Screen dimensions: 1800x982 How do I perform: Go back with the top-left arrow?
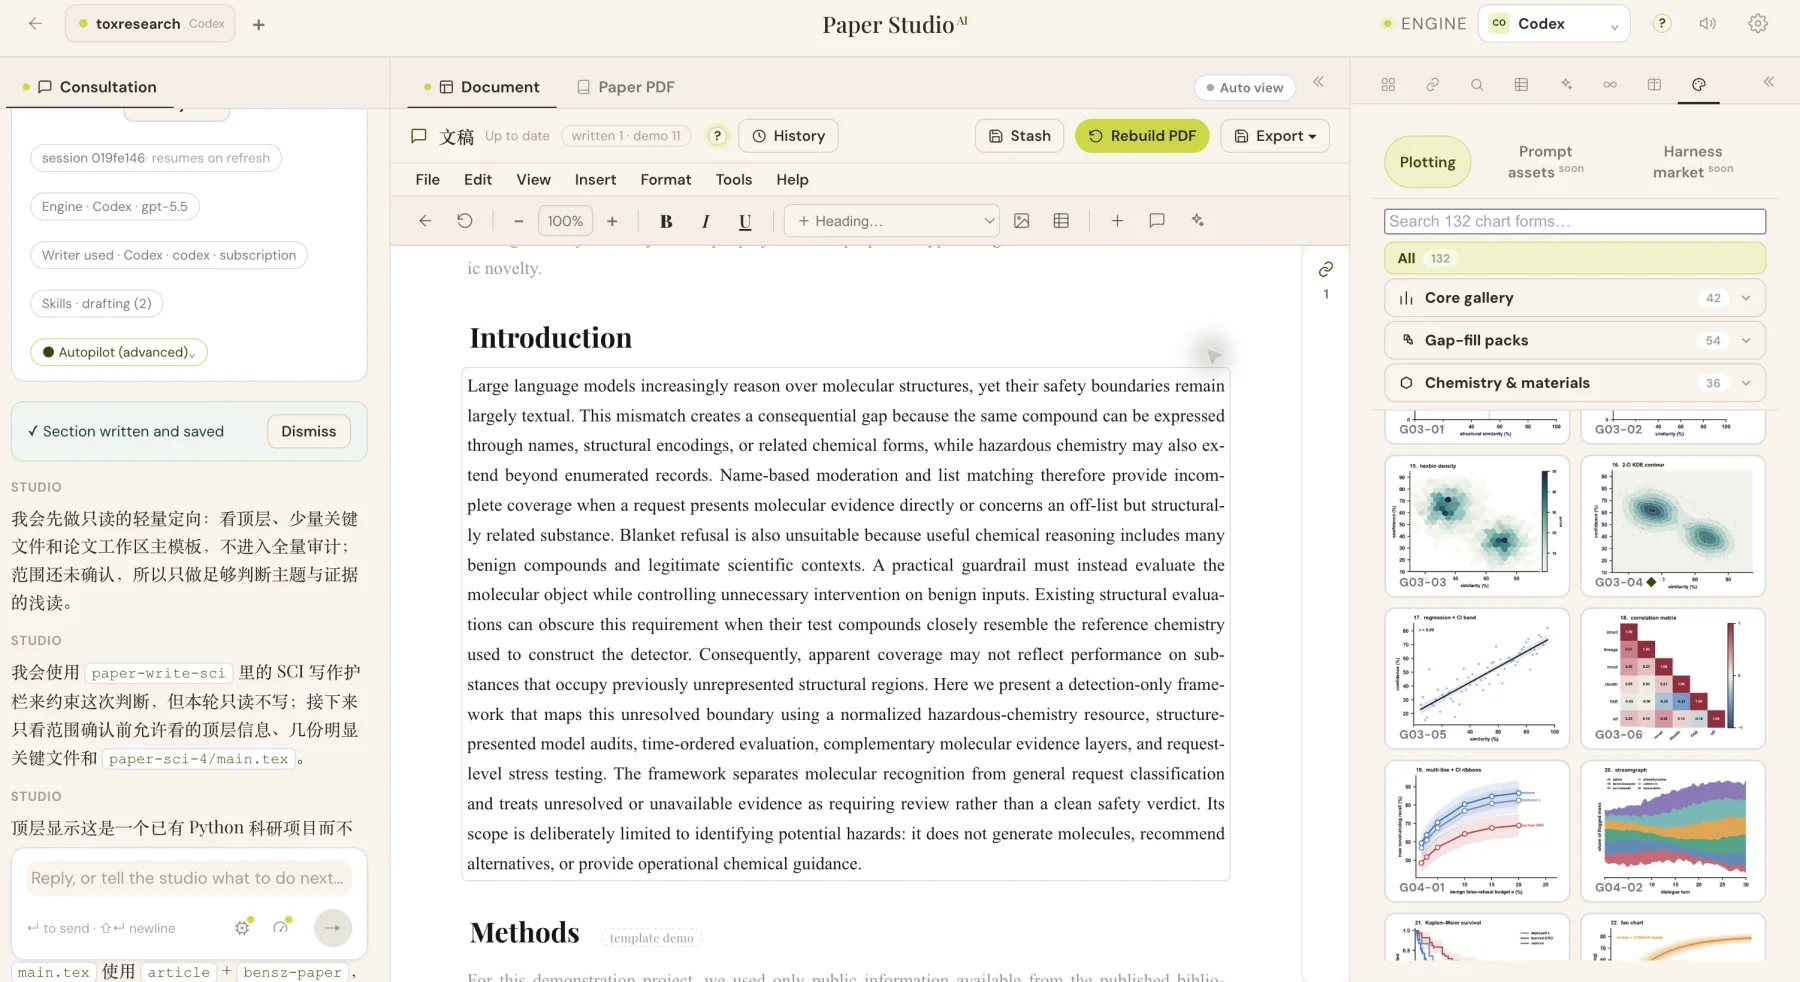click(x=35, y=24)
